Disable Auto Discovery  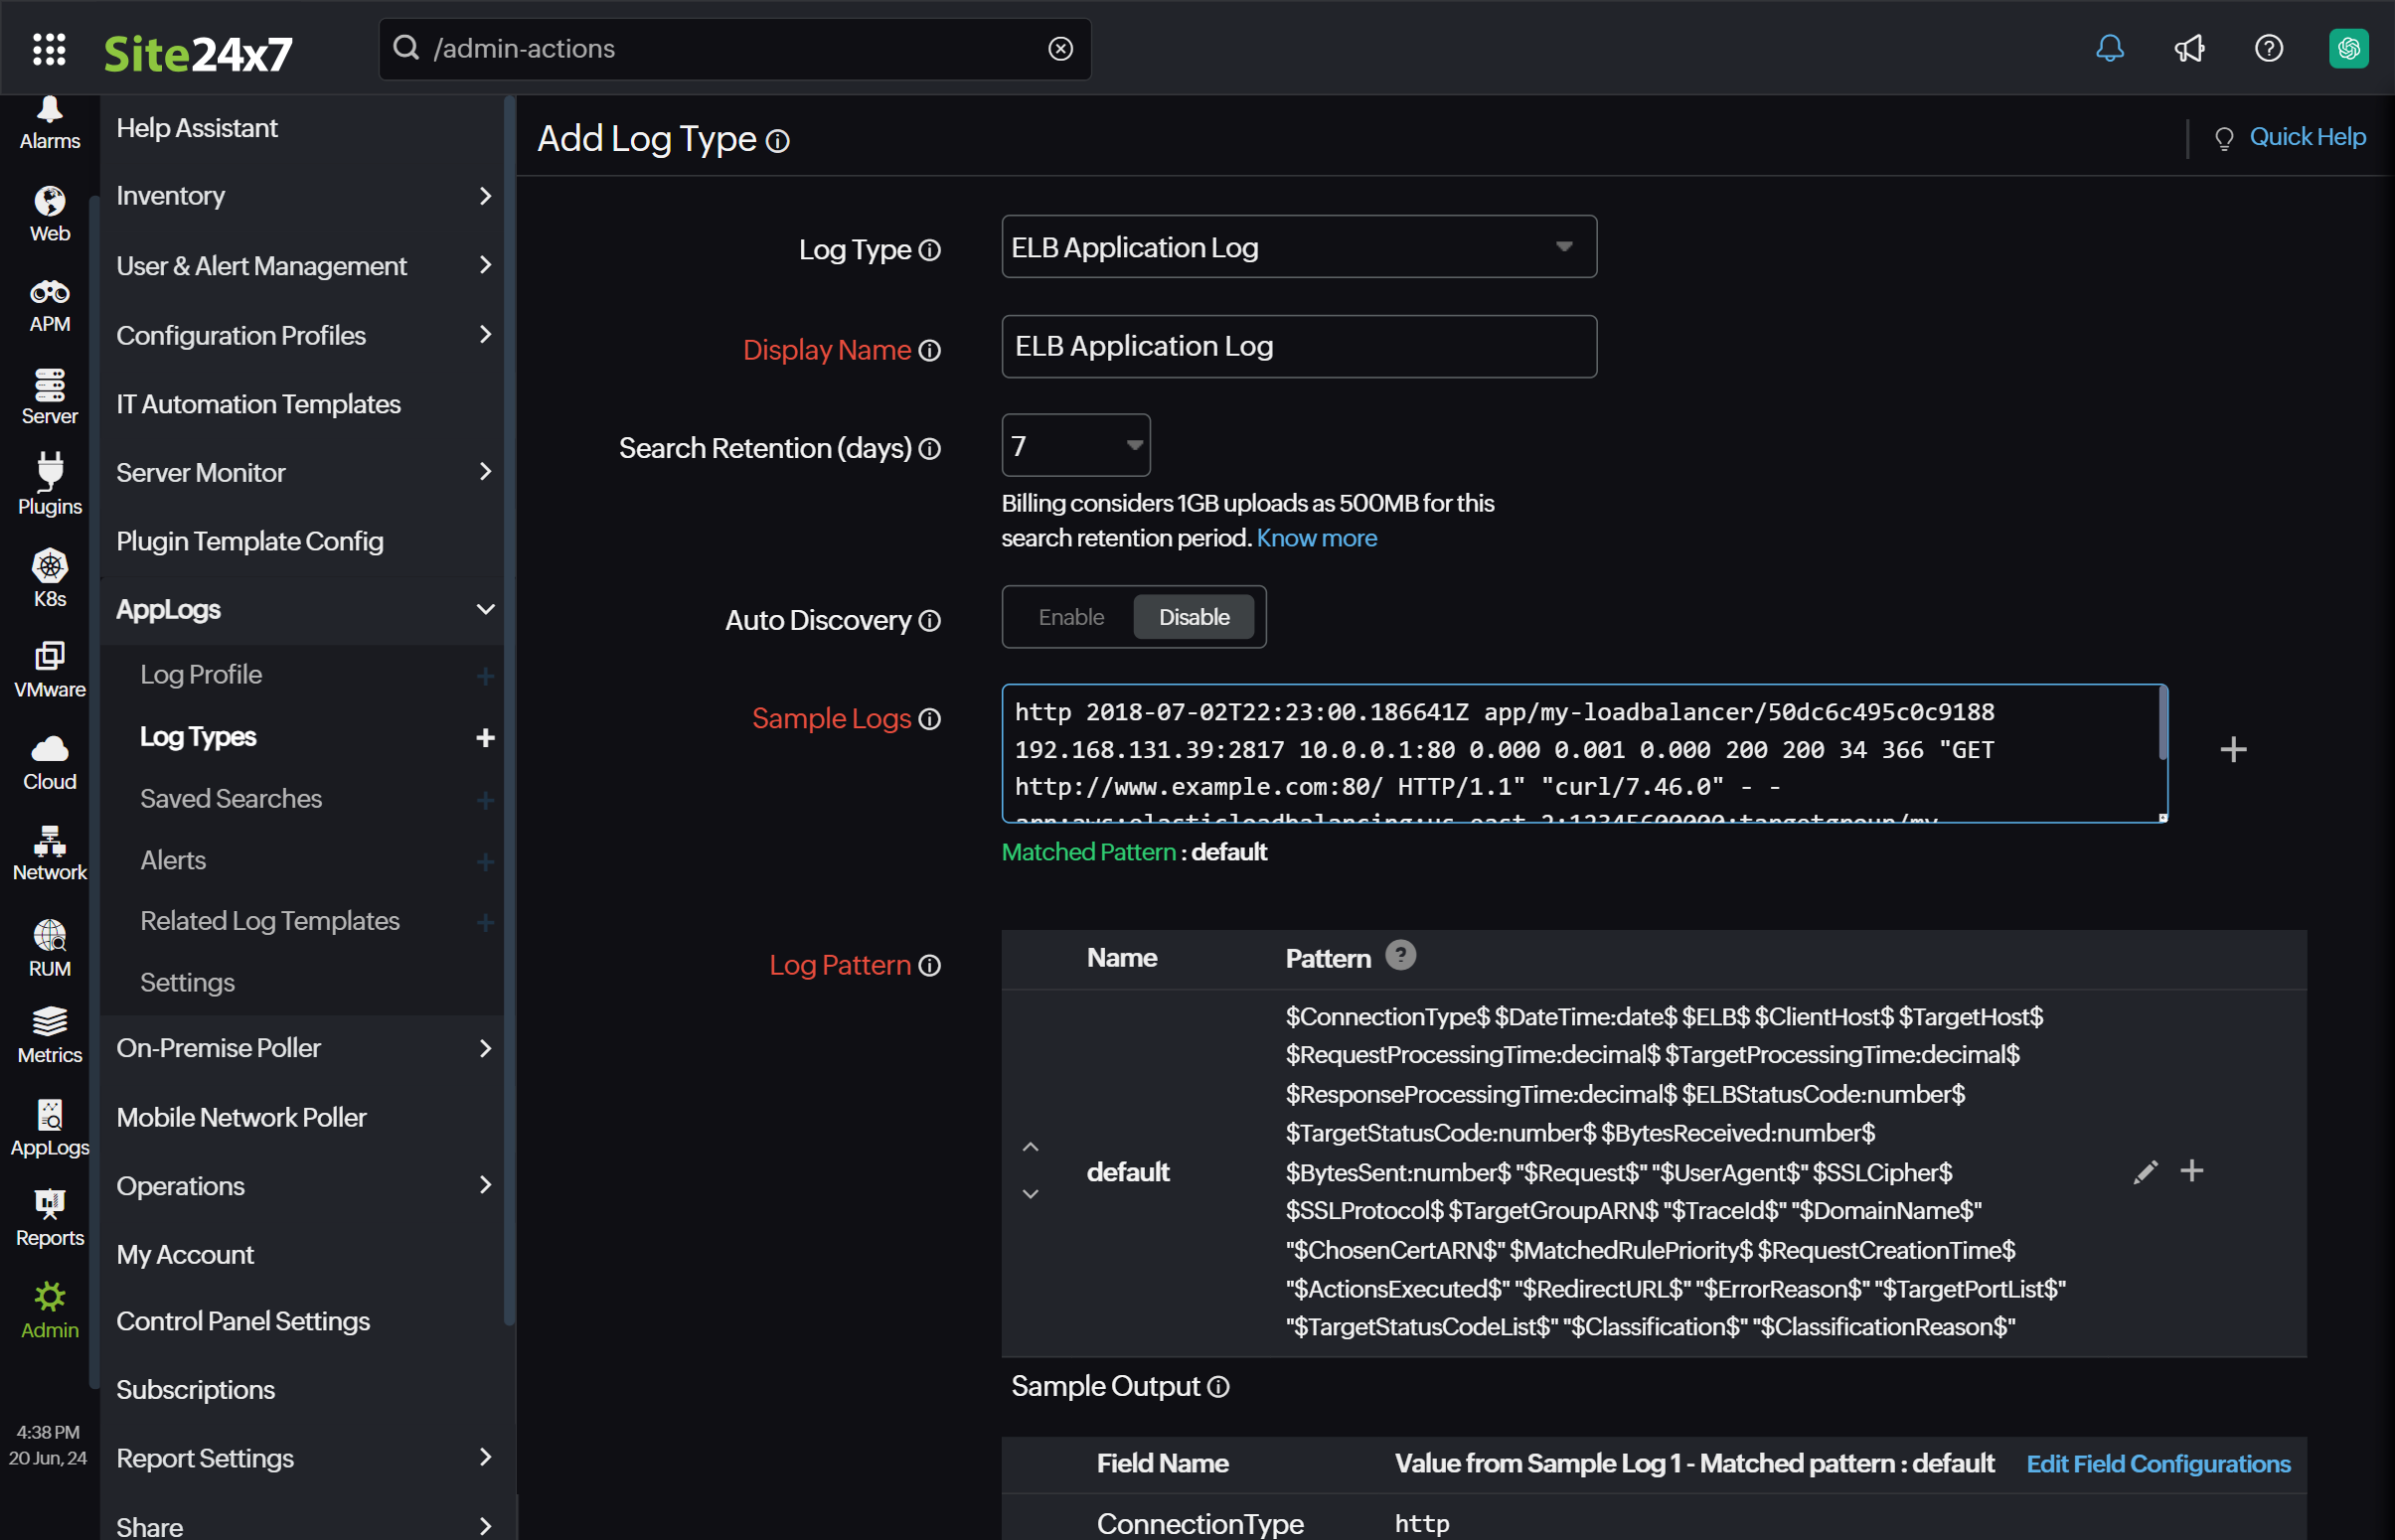(x=1193, y=617)
